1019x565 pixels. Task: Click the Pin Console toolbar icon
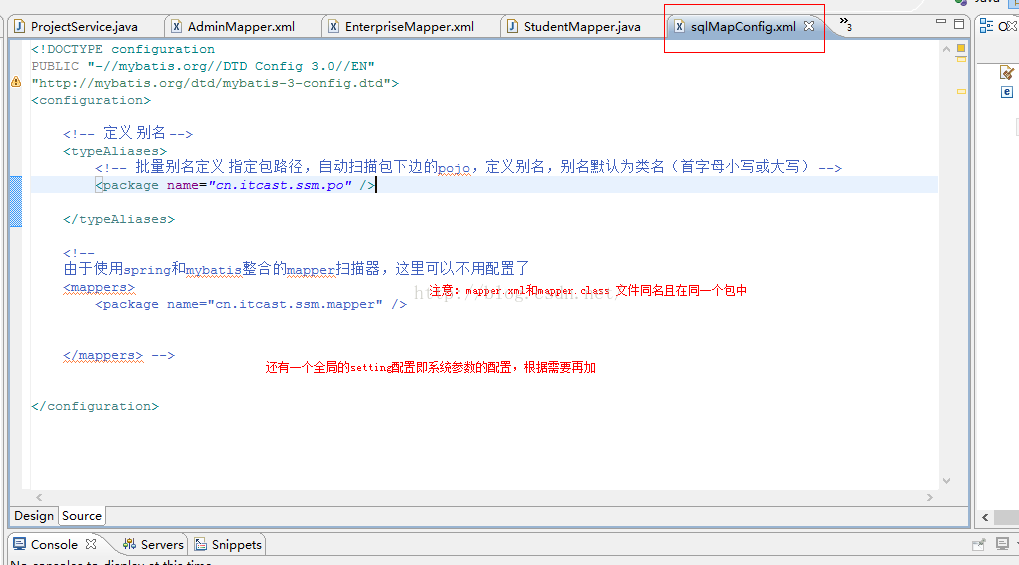pyautogui.click(x=979, y=544)
